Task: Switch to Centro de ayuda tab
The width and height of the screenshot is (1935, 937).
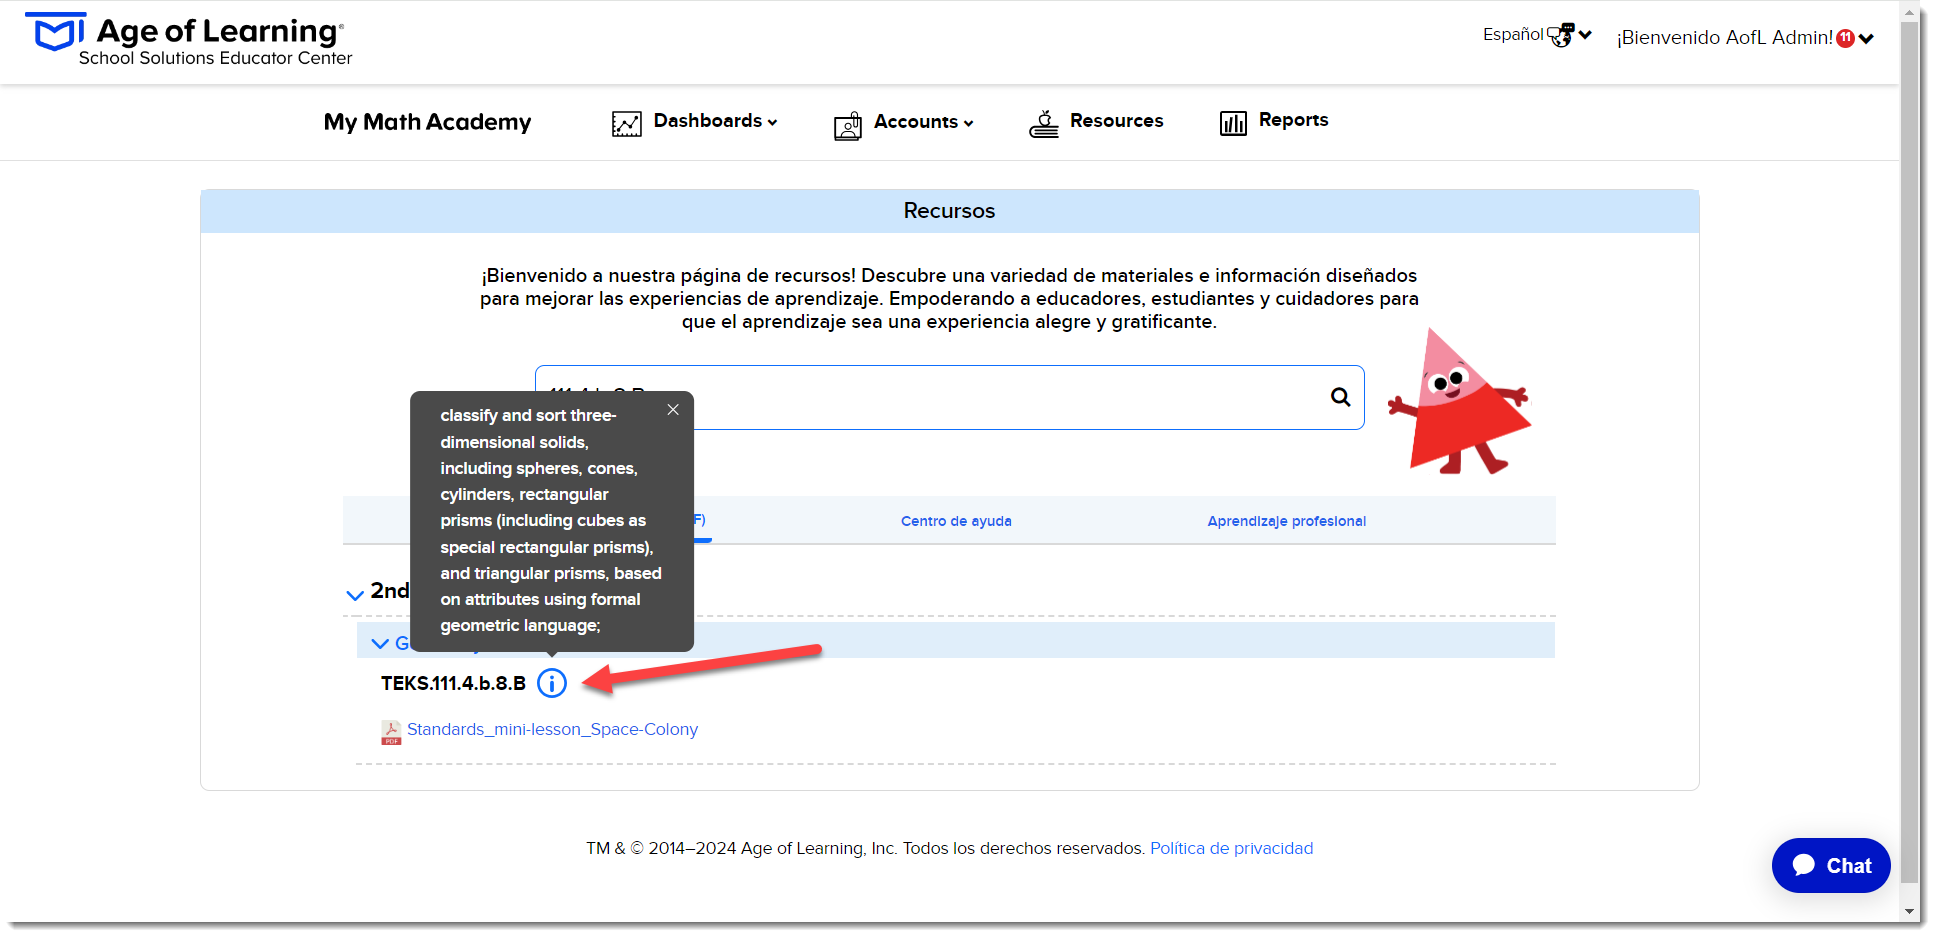Action: click(956, 521)
